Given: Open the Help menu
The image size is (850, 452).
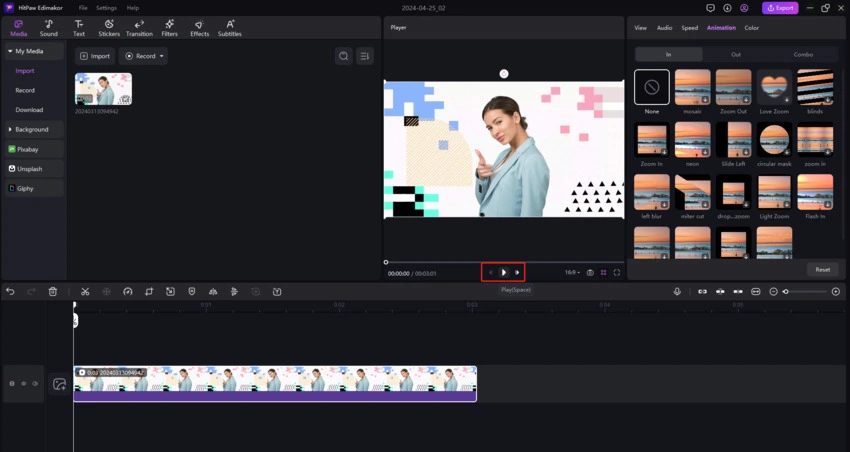Looking at the screenshot, I should click(x=133, y=8).
